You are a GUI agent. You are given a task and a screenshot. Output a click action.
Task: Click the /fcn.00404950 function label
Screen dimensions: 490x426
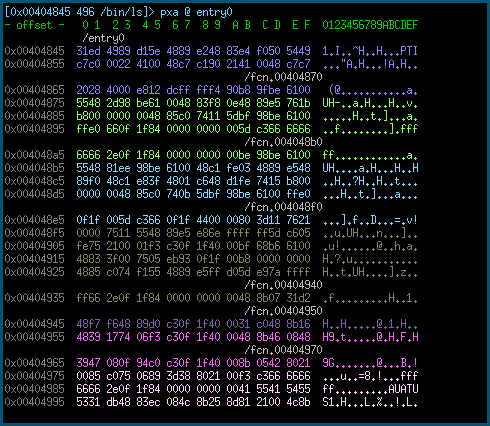pos(283,311)
